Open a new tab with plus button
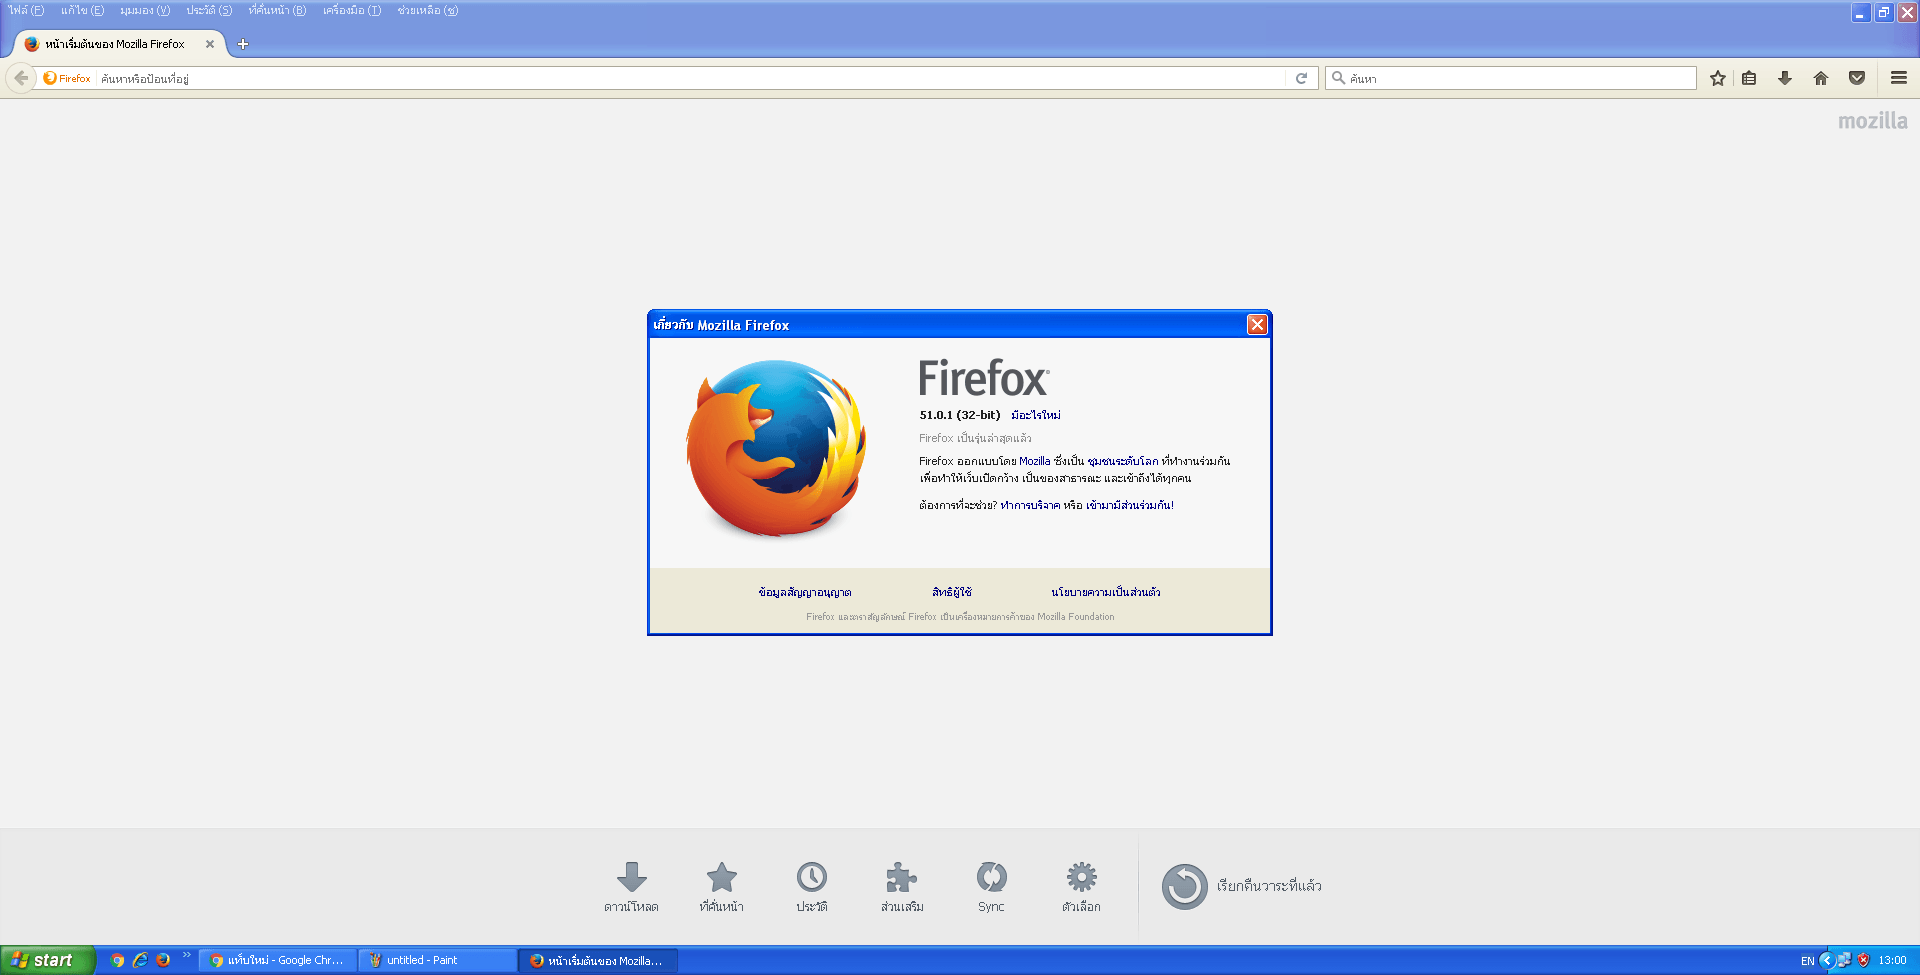 [243, 44]
